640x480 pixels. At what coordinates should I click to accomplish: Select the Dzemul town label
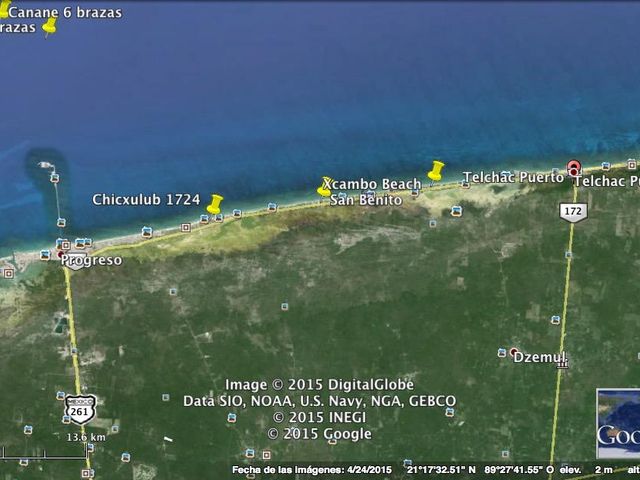(x=540, y=358)
